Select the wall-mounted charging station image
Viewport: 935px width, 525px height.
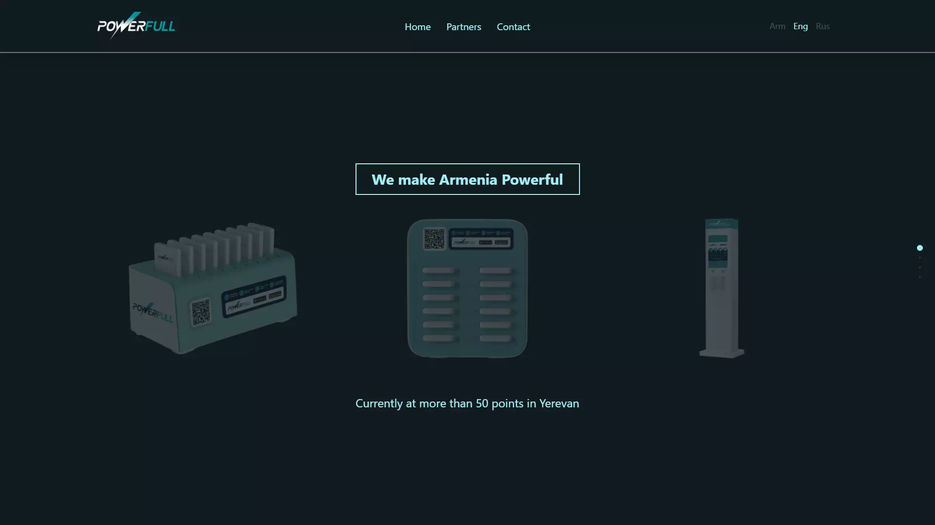(467, 289)
